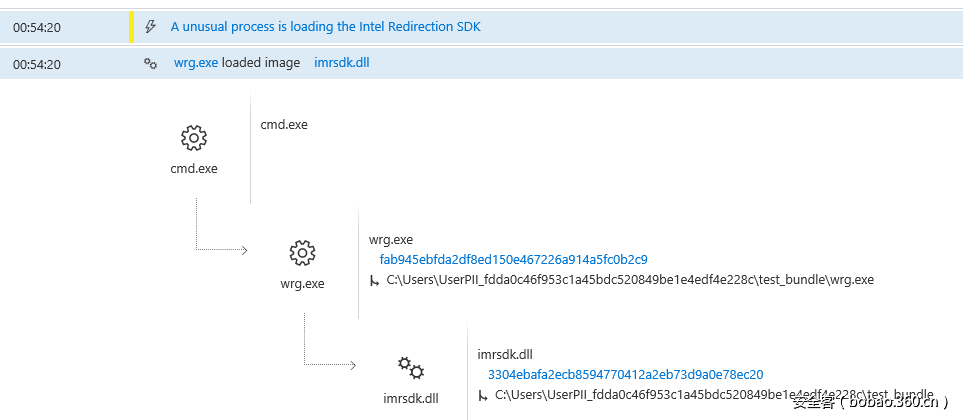The width and height of the screenshot is (963, 420).
Task: Select the cmd.exe process gear icon
Action: click(194, 138)
